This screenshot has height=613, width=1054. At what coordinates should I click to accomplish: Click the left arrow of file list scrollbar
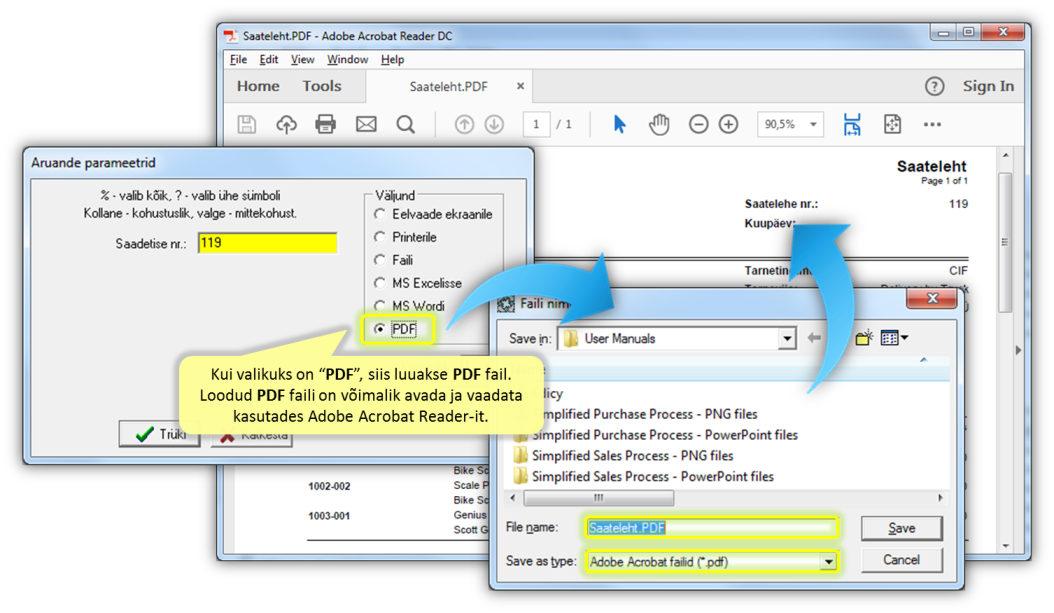[x=513, y=498]
